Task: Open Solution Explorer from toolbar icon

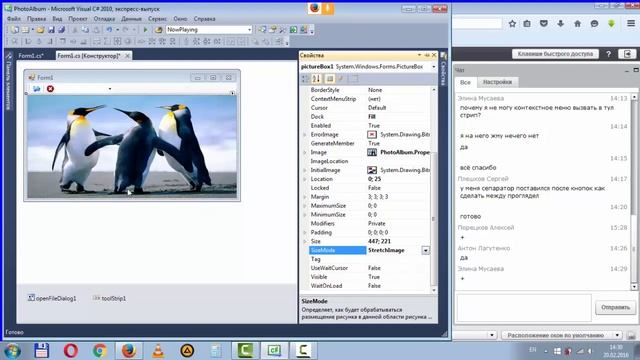Action: click(262, 30)
